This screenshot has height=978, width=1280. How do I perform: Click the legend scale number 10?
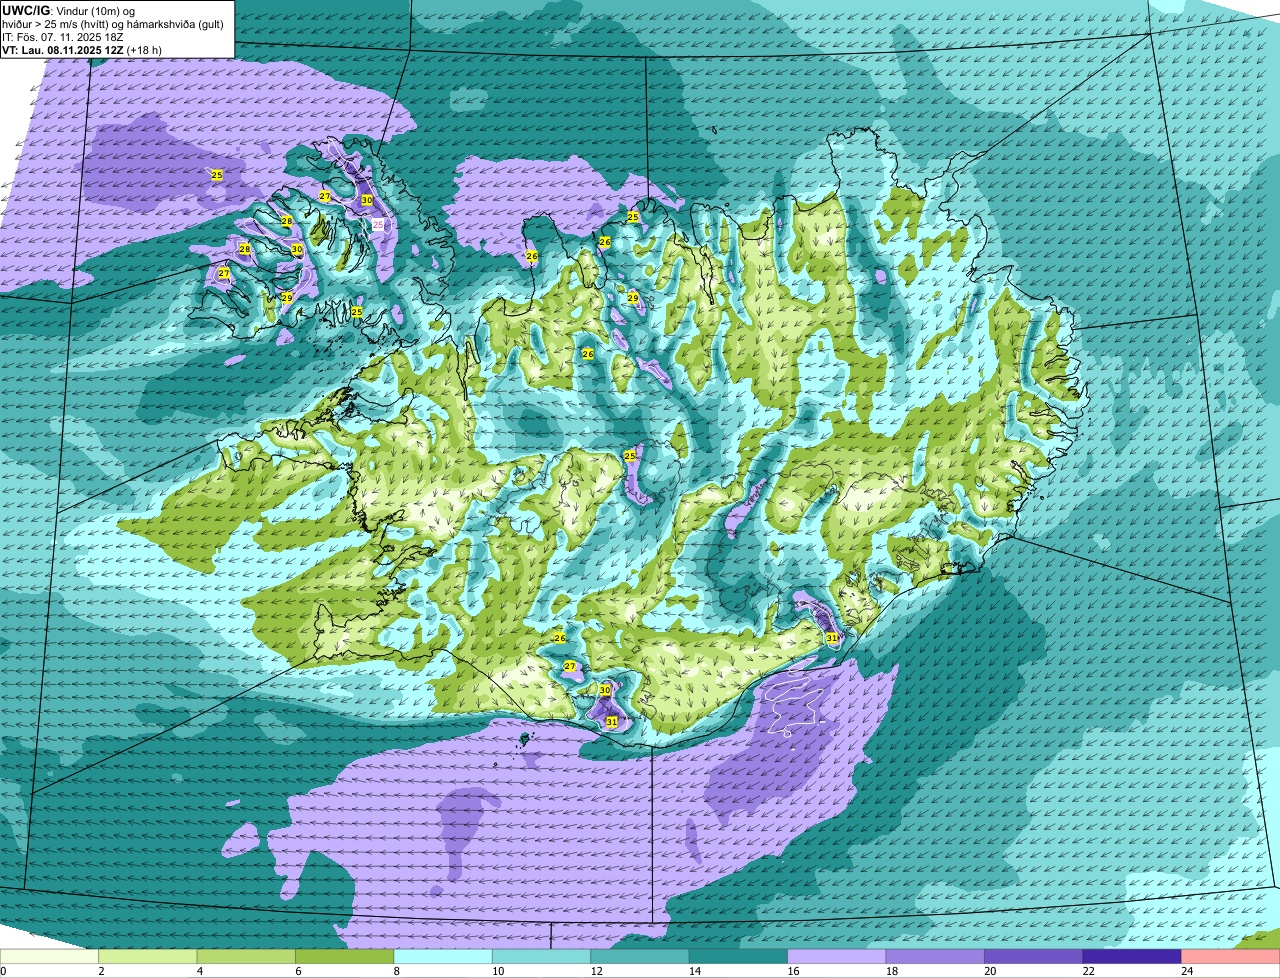(x=497, y=971)
